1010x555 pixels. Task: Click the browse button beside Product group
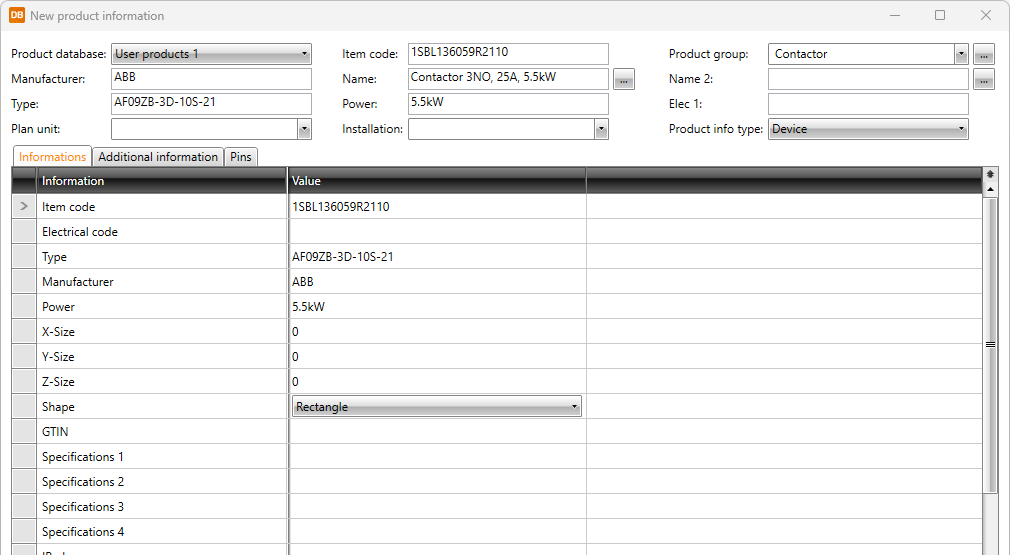pos(984,55)
